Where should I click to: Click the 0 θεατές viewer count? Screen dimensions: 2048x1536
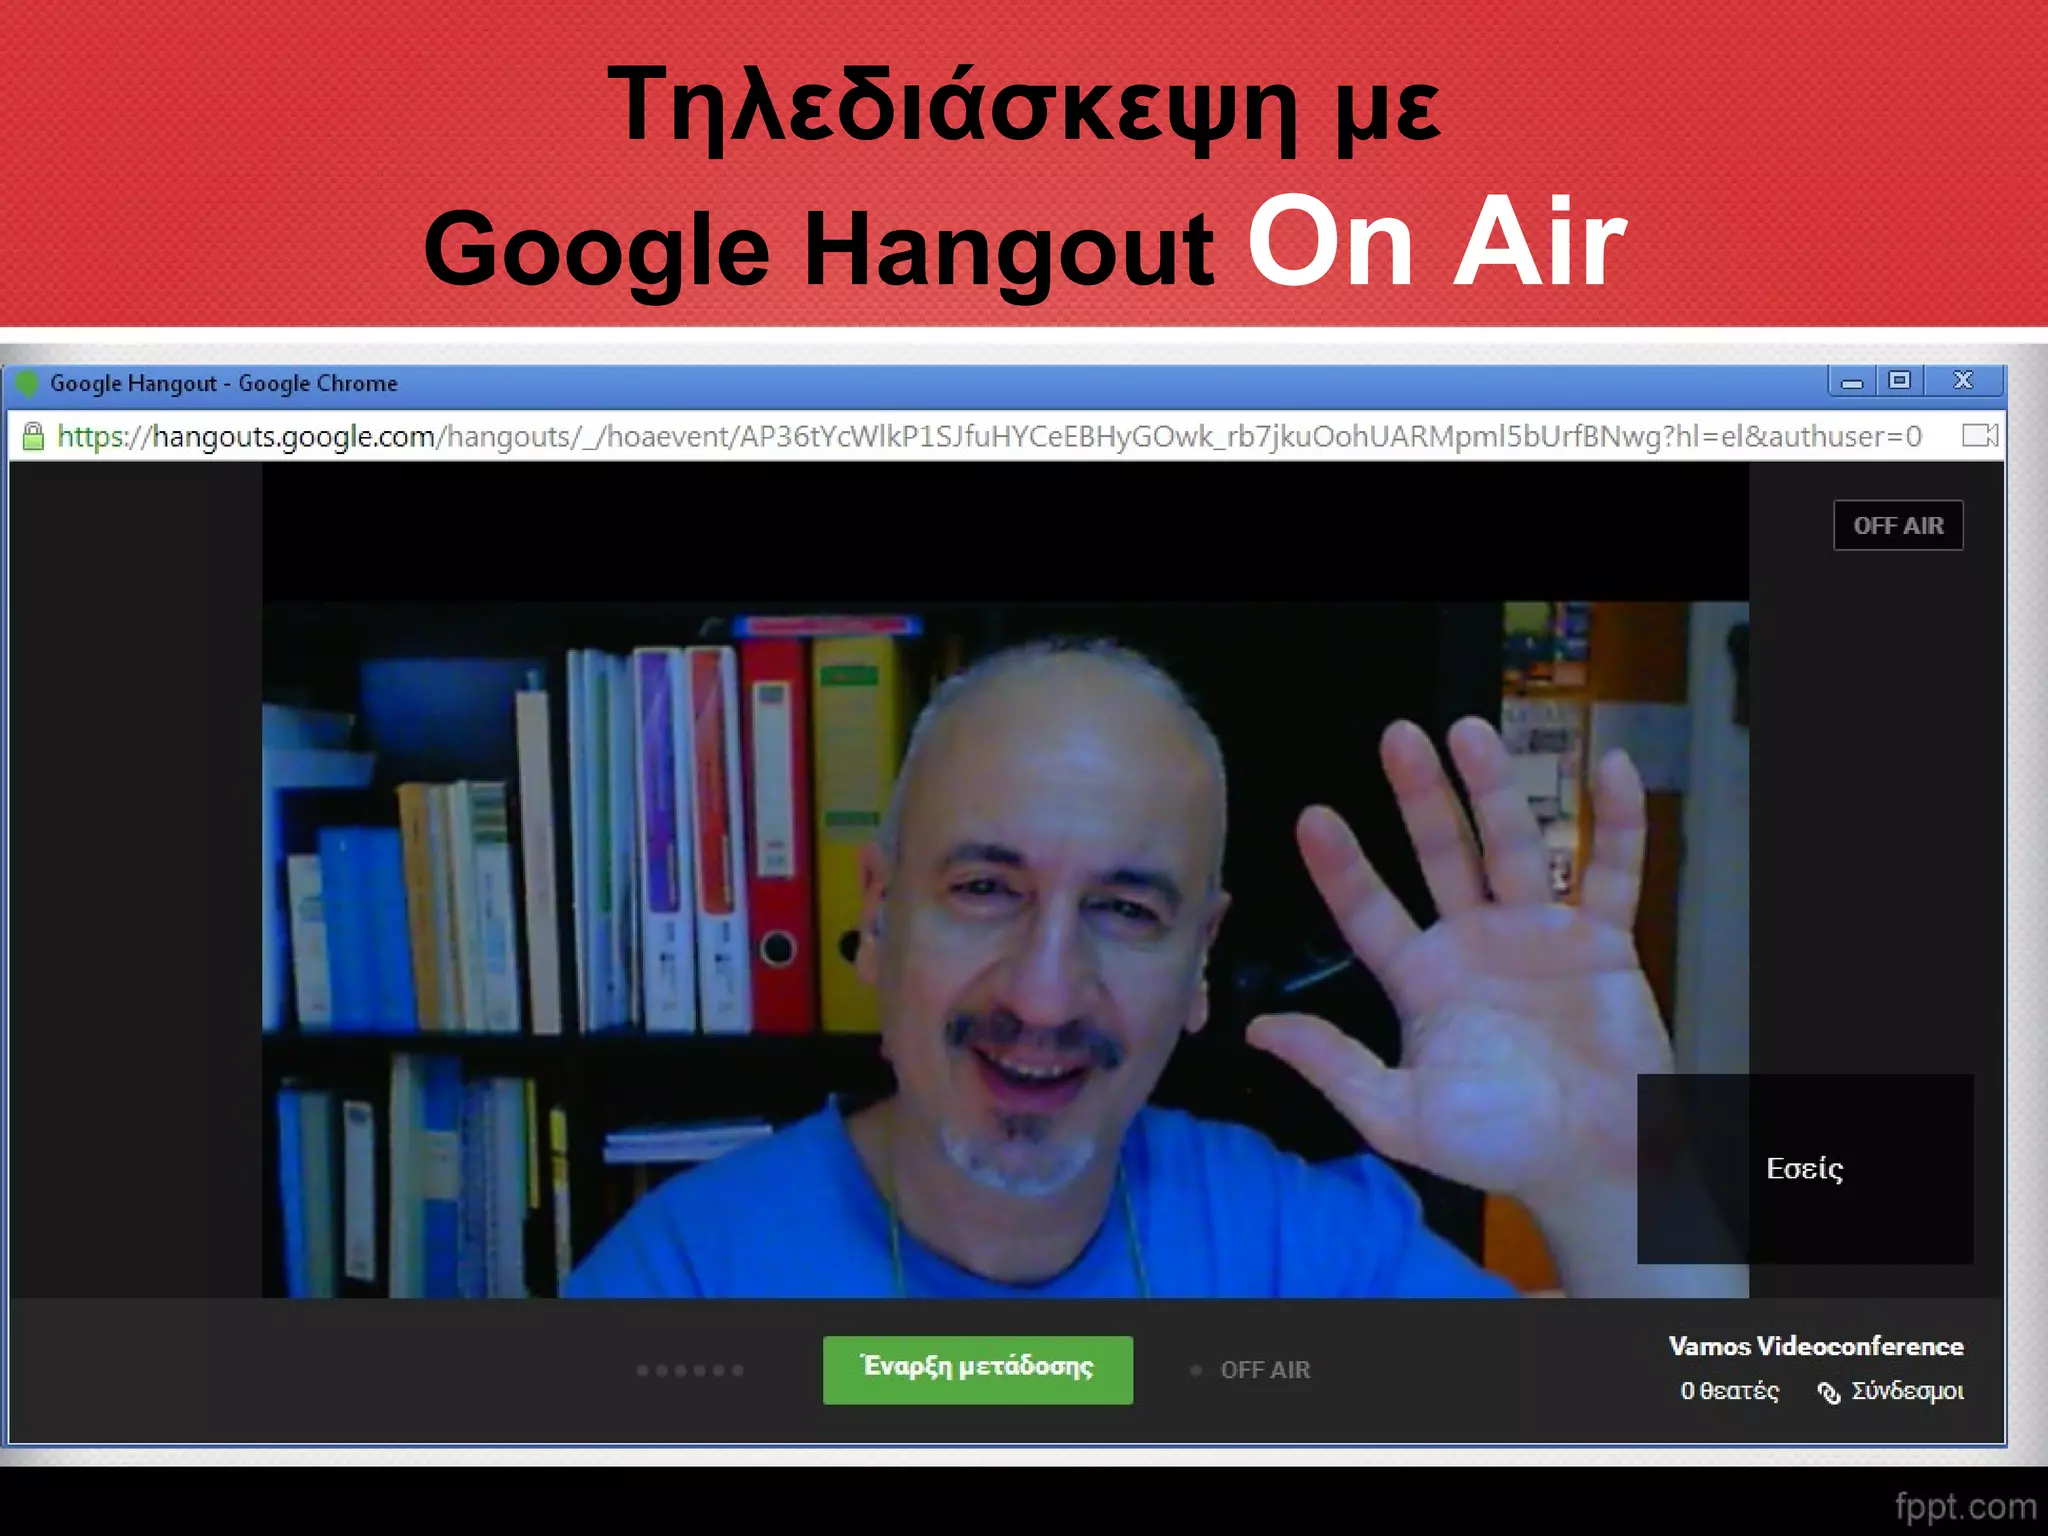coord(1729,1391)
